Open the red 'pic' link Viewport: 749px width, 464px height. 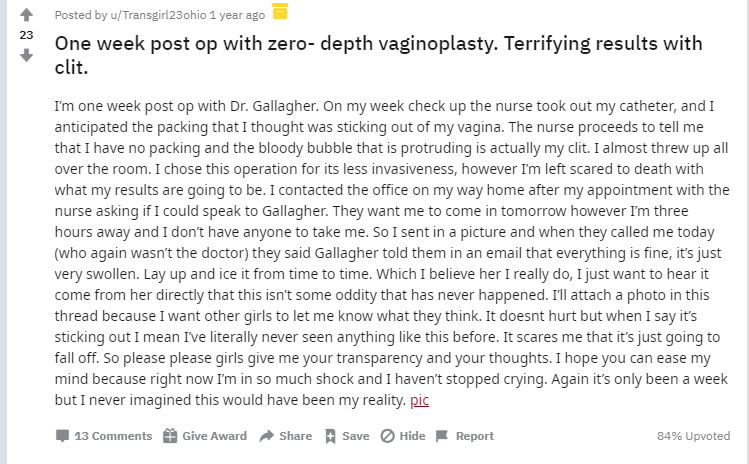point(420,400)
